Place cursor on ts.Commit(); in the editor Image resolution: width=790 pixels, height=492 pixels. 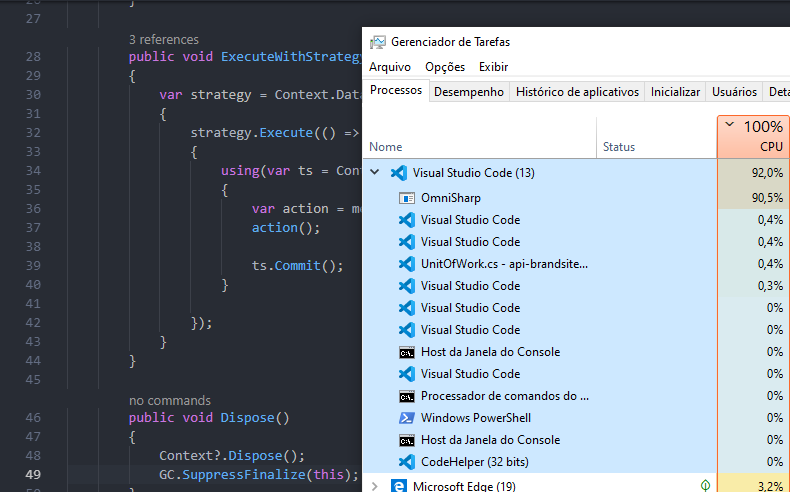(297, 266)
